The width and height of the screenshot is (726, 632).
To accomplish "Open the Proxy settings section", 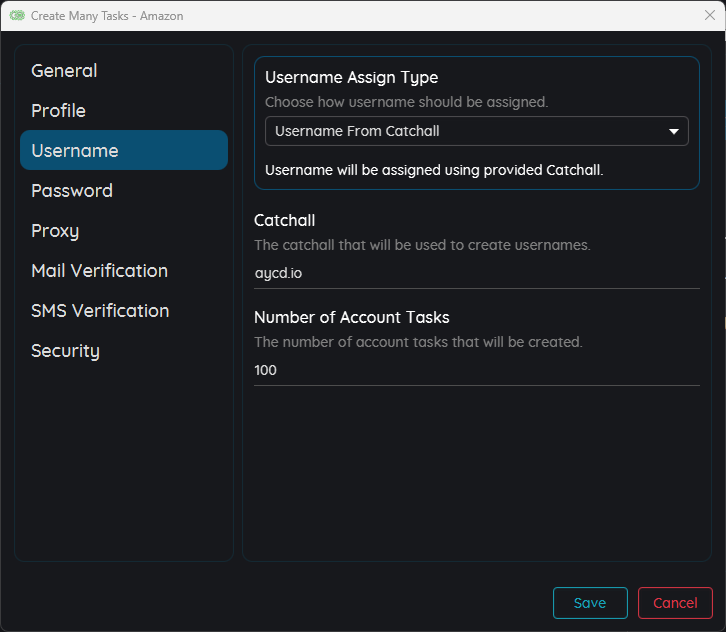I will tap(55, 231).
